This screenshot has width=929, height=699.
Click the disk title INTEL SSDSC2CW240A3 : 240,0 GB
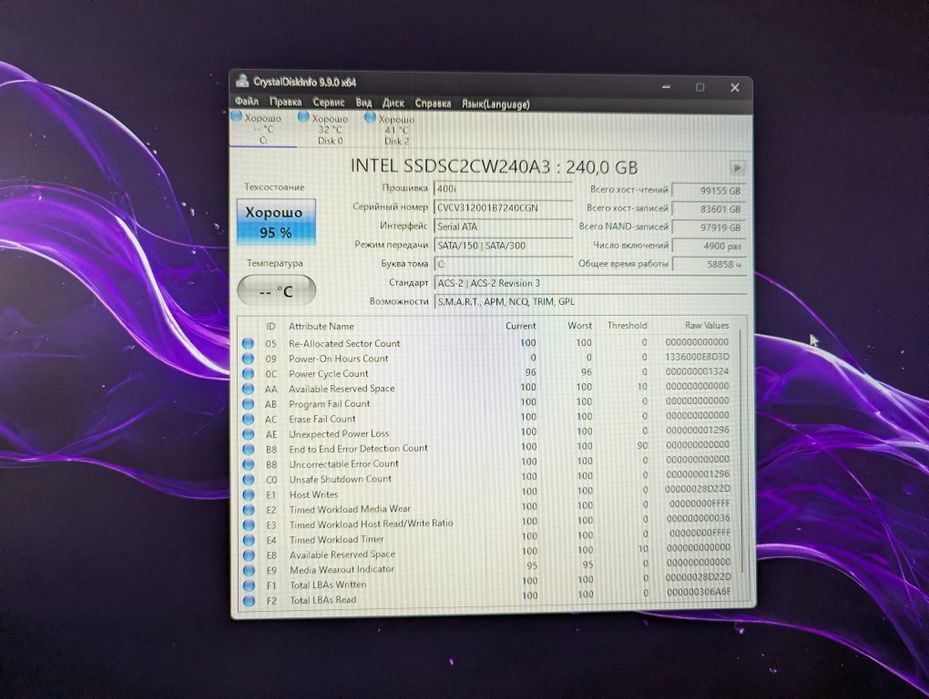click(x=494, y=167)
